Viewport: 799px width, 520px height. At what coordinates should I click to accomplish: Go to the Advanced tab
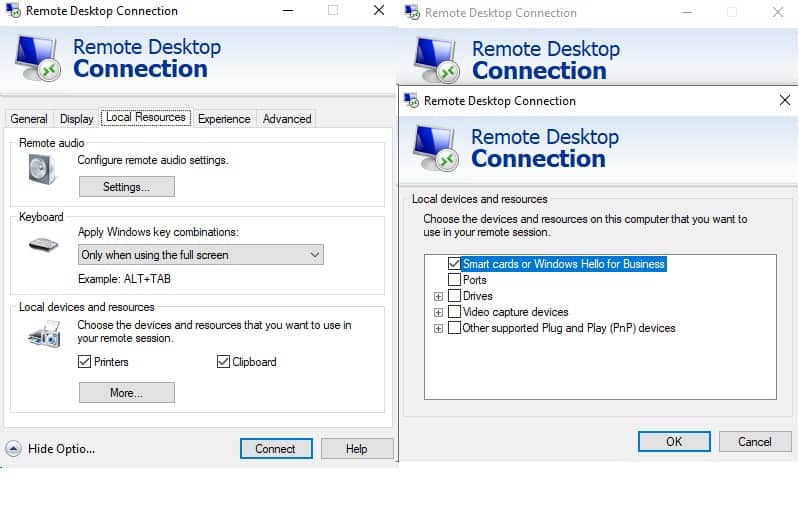(x=287, y=119)
